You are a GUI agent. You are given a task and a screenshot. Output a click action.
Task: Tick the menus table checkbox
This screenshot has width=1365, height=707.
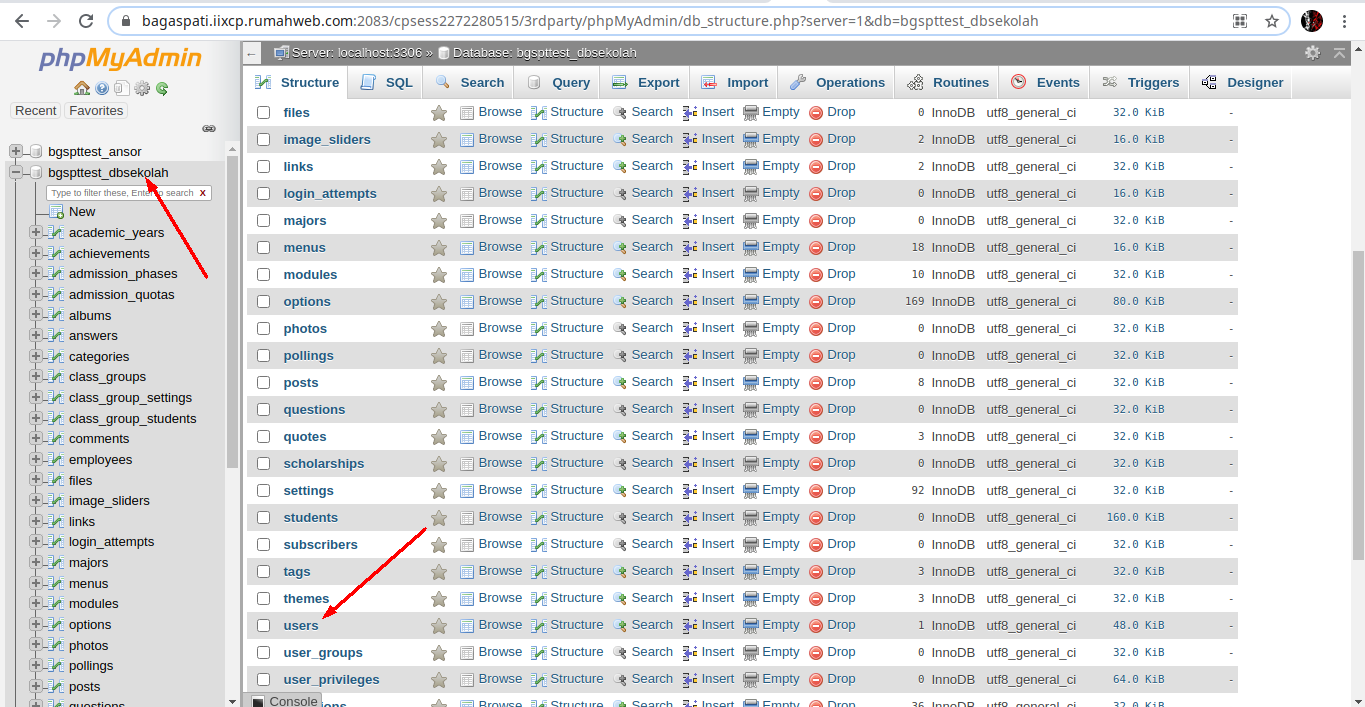(264, 248)
